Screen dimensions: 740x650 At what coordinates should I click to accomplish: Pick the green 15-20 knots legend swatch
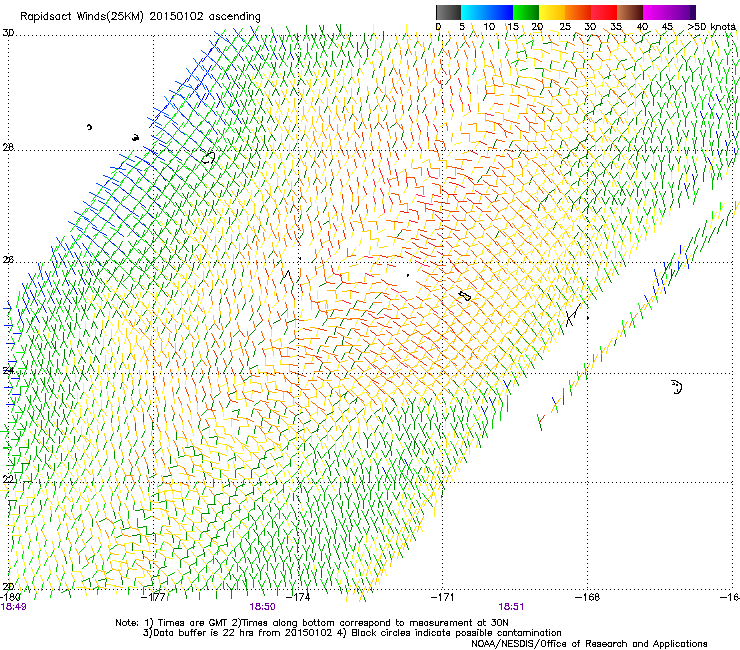[526, 12]
